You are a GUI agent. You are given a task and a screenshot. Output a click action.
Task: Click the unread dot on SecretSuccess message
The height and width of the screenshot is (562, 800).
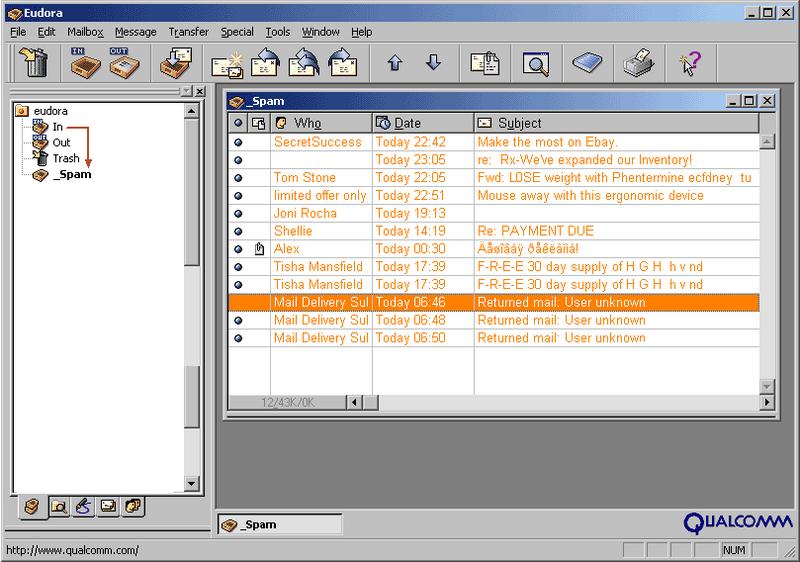pos(238,142)
